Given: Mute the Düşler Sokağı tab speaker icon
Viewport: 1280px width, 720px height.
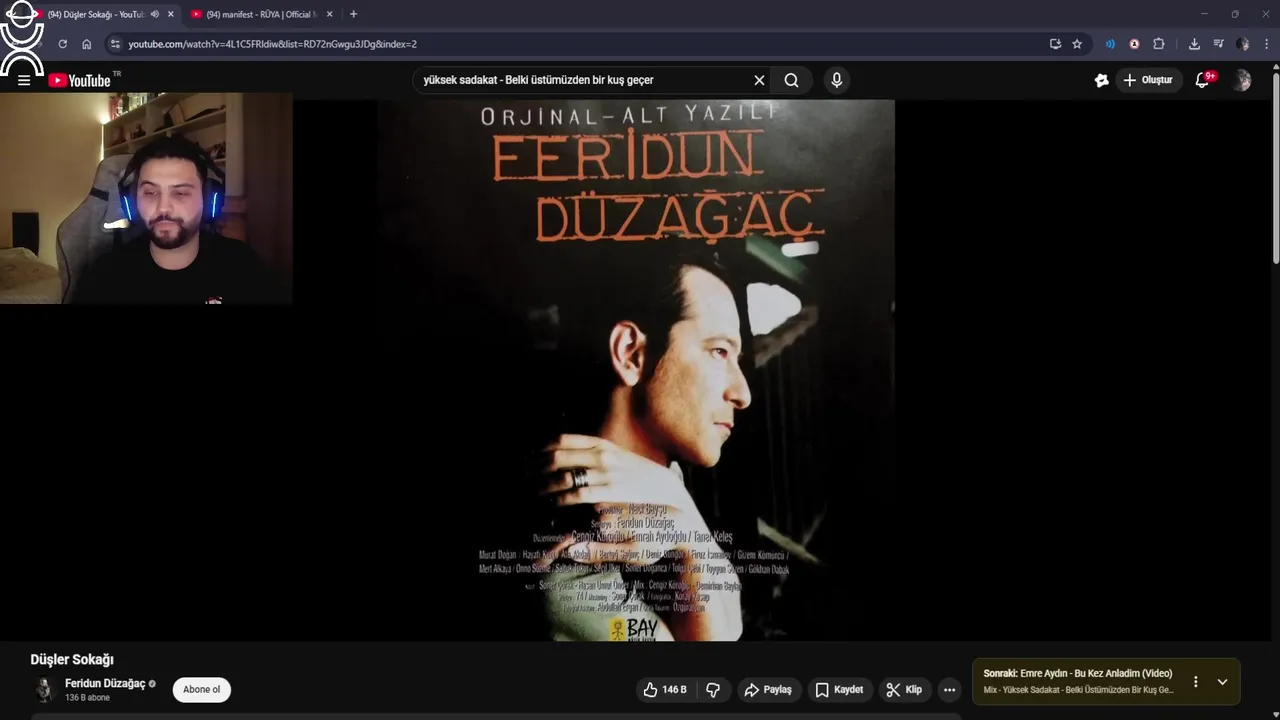Looking at the screenshot, I should click(154, 14).
